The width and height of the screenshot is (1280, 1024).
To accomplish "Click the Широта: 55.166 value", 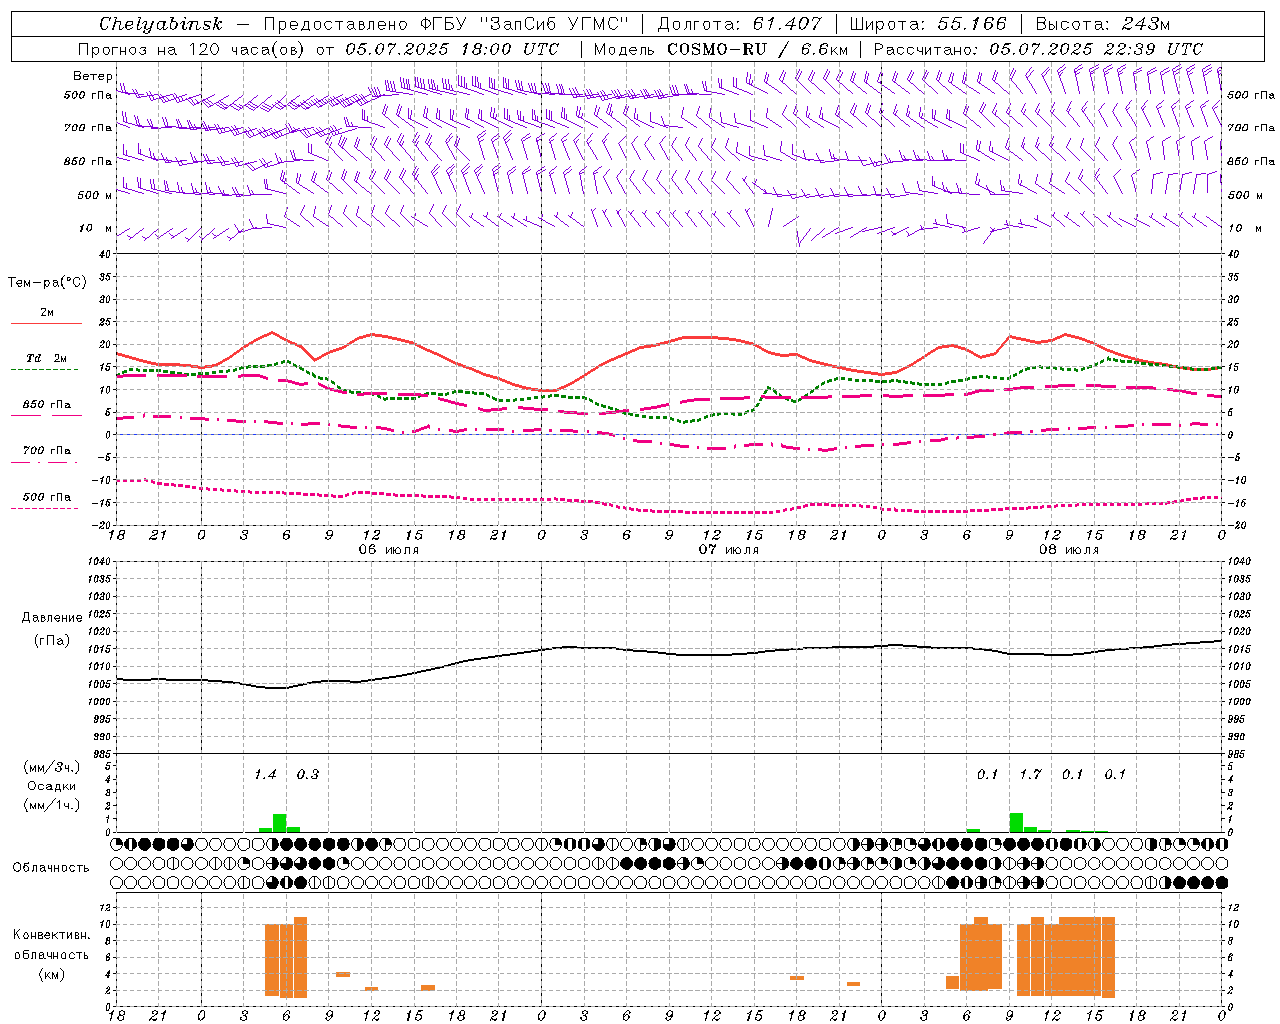I will pos(927,24).
